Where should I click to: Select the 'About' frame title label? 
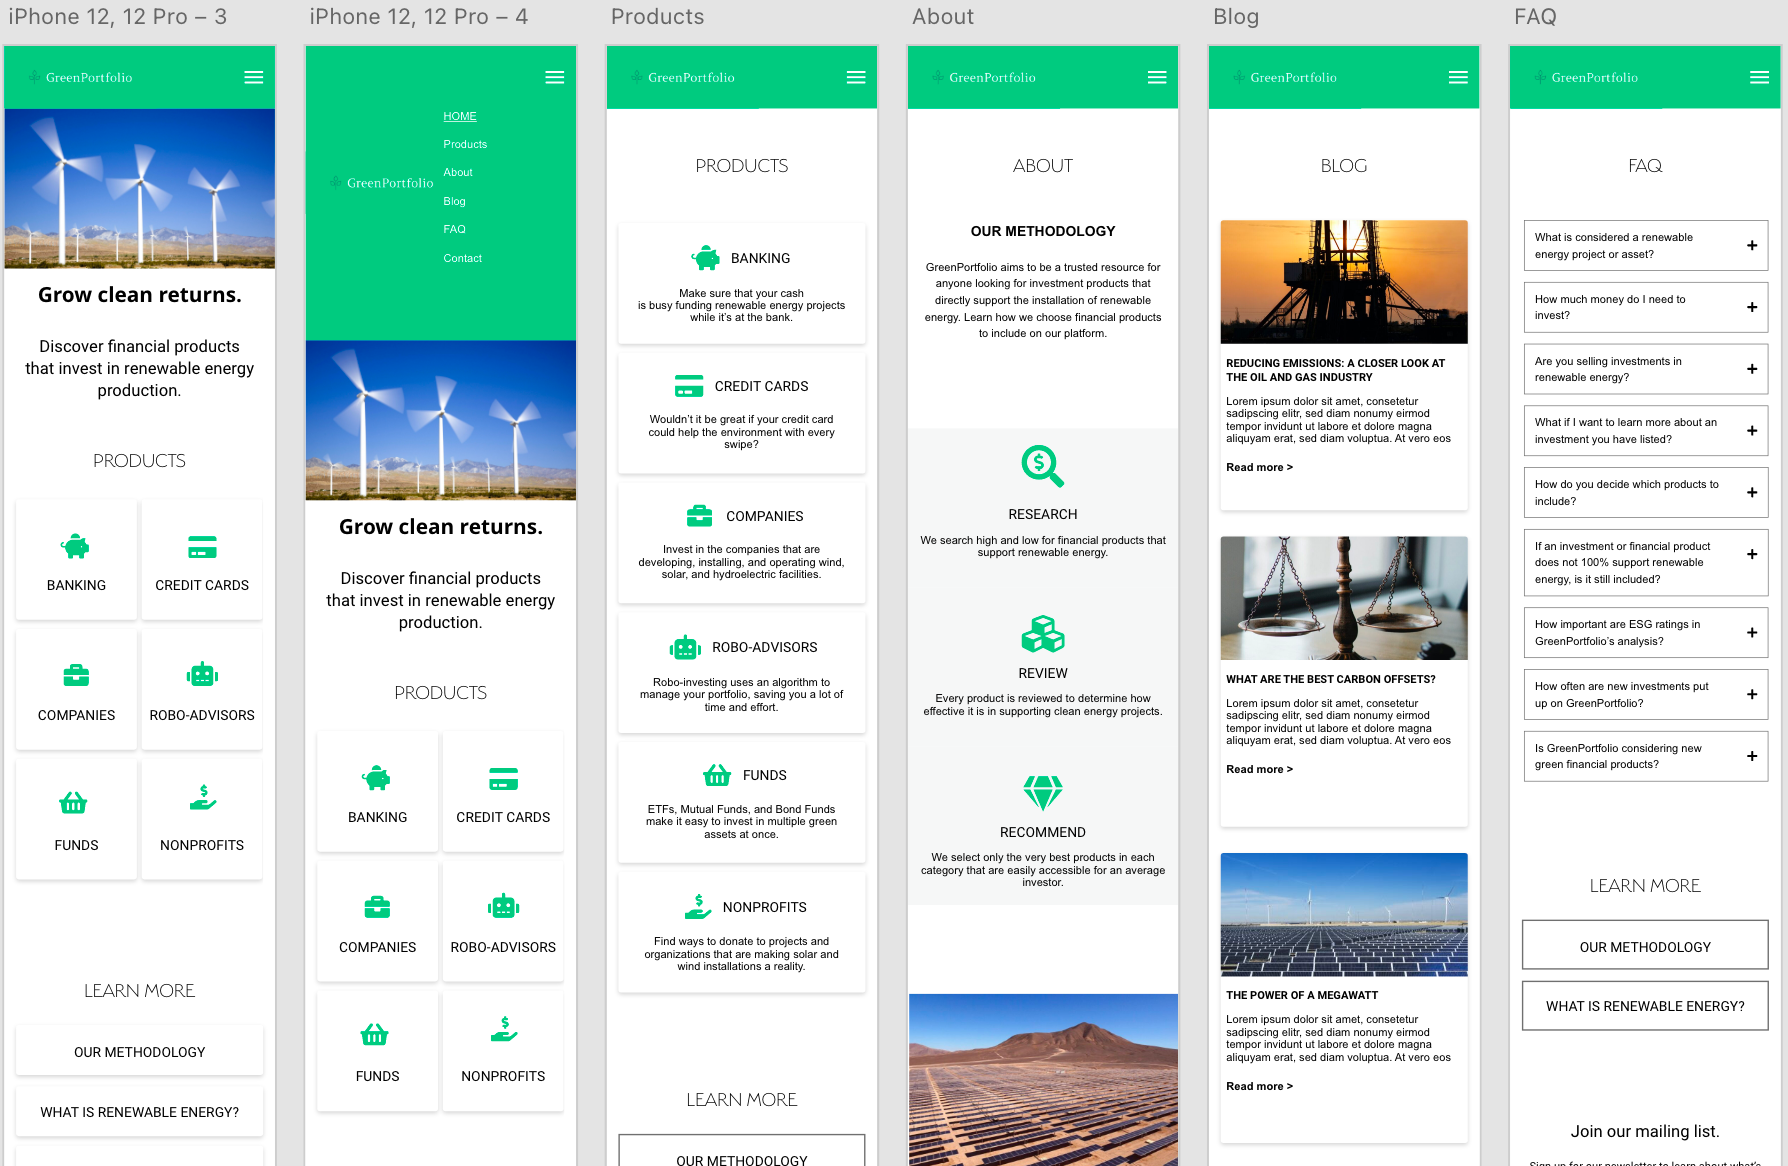pyautogui.click(x=942, y=17)
